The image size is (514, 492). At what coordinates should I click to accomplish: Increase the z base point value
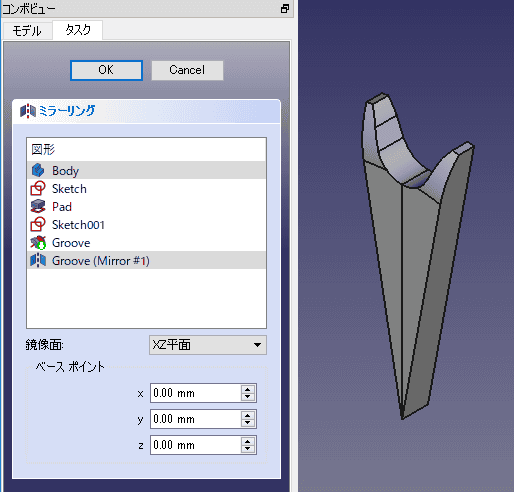click(x=247, y=441)
